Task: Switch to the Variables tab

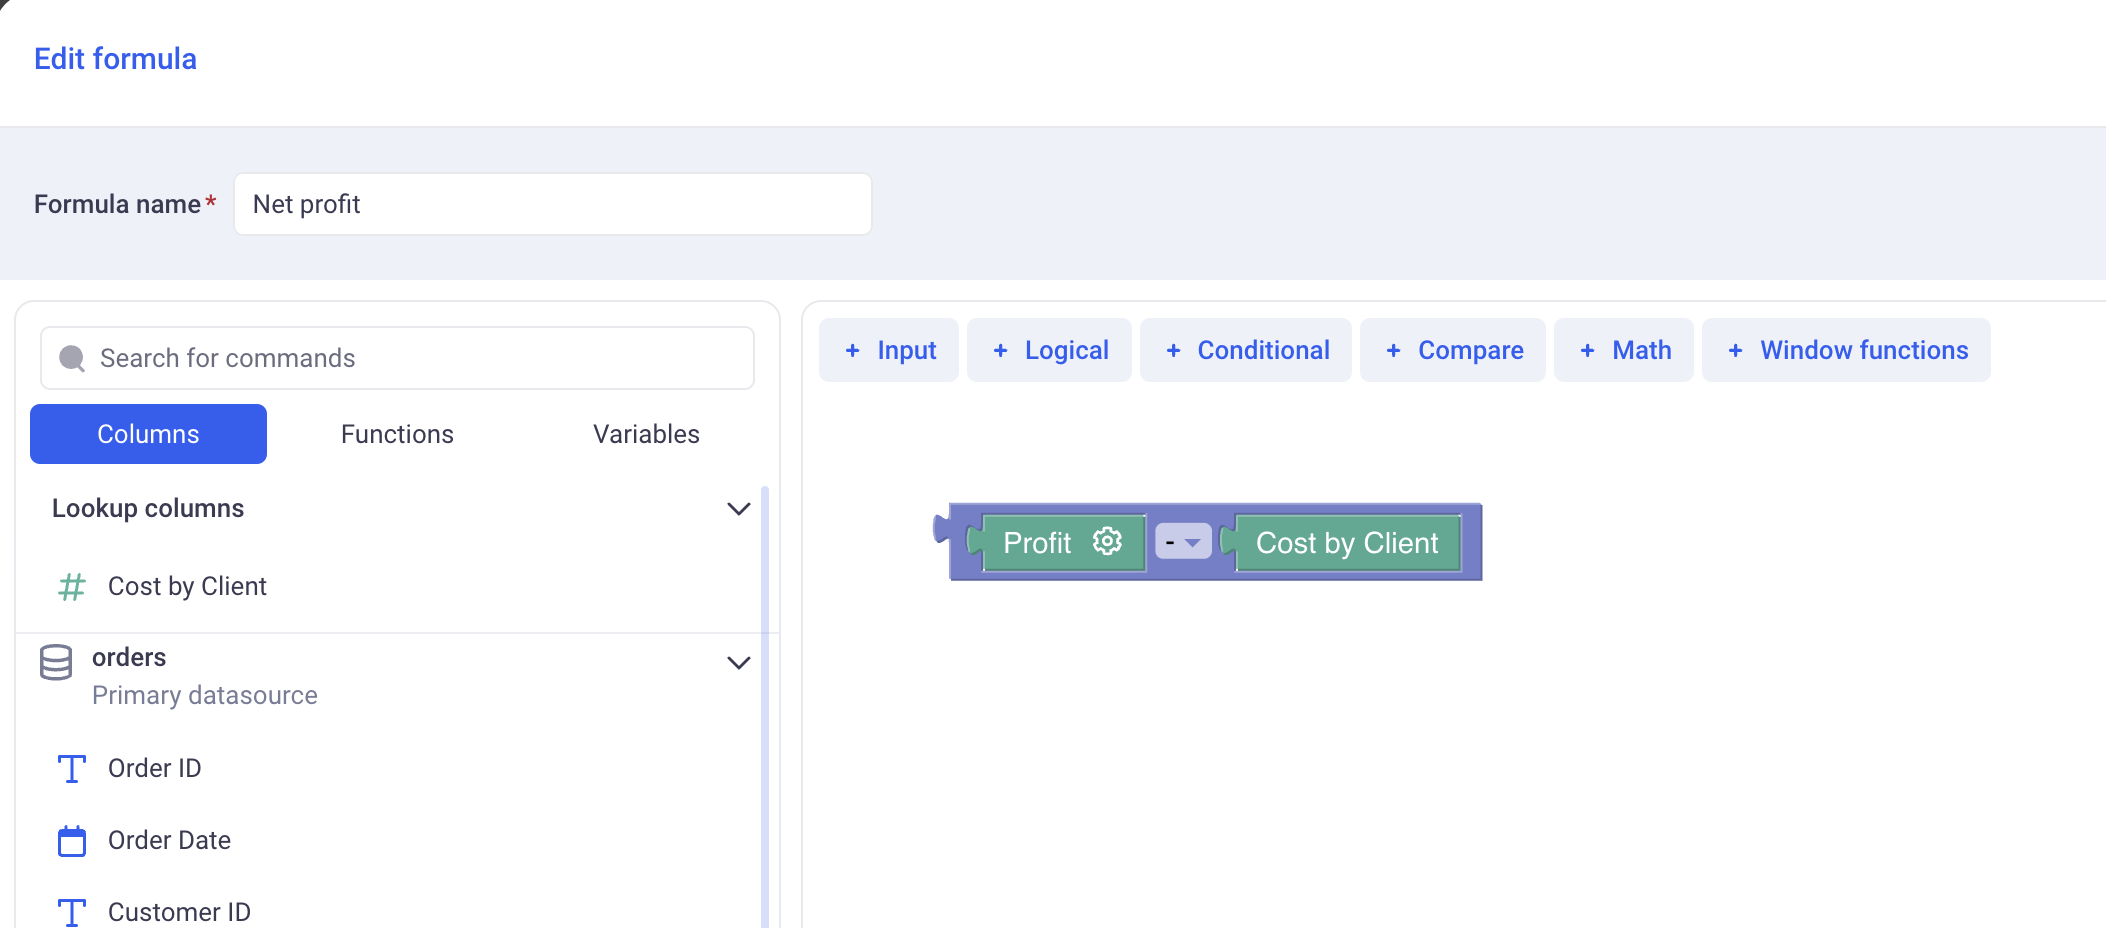Action: coord(646,434)
